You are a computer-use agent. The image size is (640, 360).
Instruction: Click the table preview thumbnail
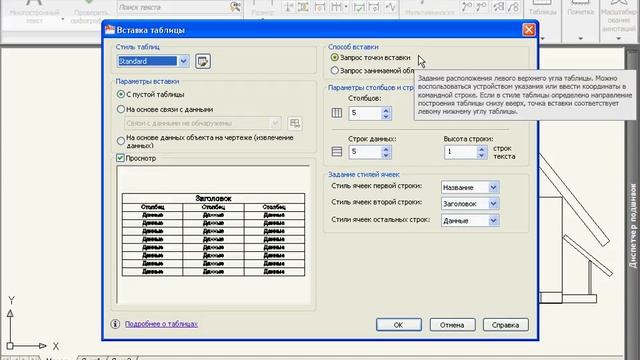[213, 235]
